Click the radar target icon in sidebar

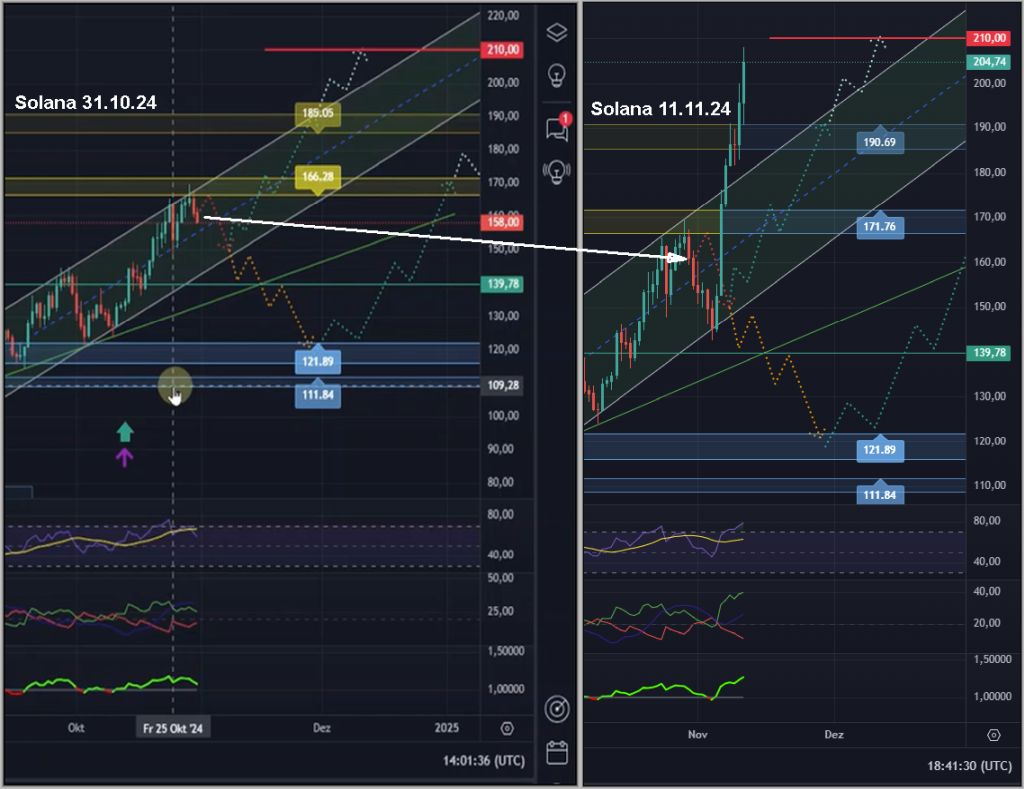(x=557, y=709)
